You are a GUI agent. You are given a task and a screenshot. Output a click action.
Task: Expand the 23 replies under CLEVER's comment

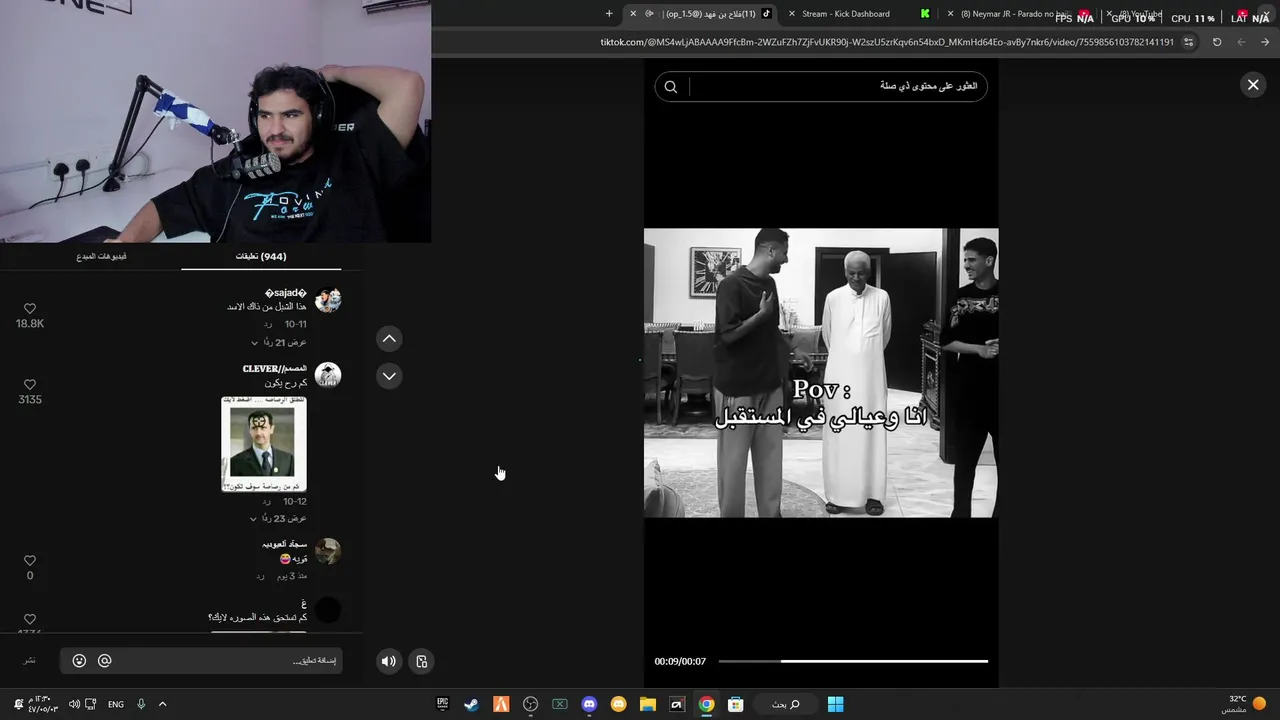(x=279, y=518)
